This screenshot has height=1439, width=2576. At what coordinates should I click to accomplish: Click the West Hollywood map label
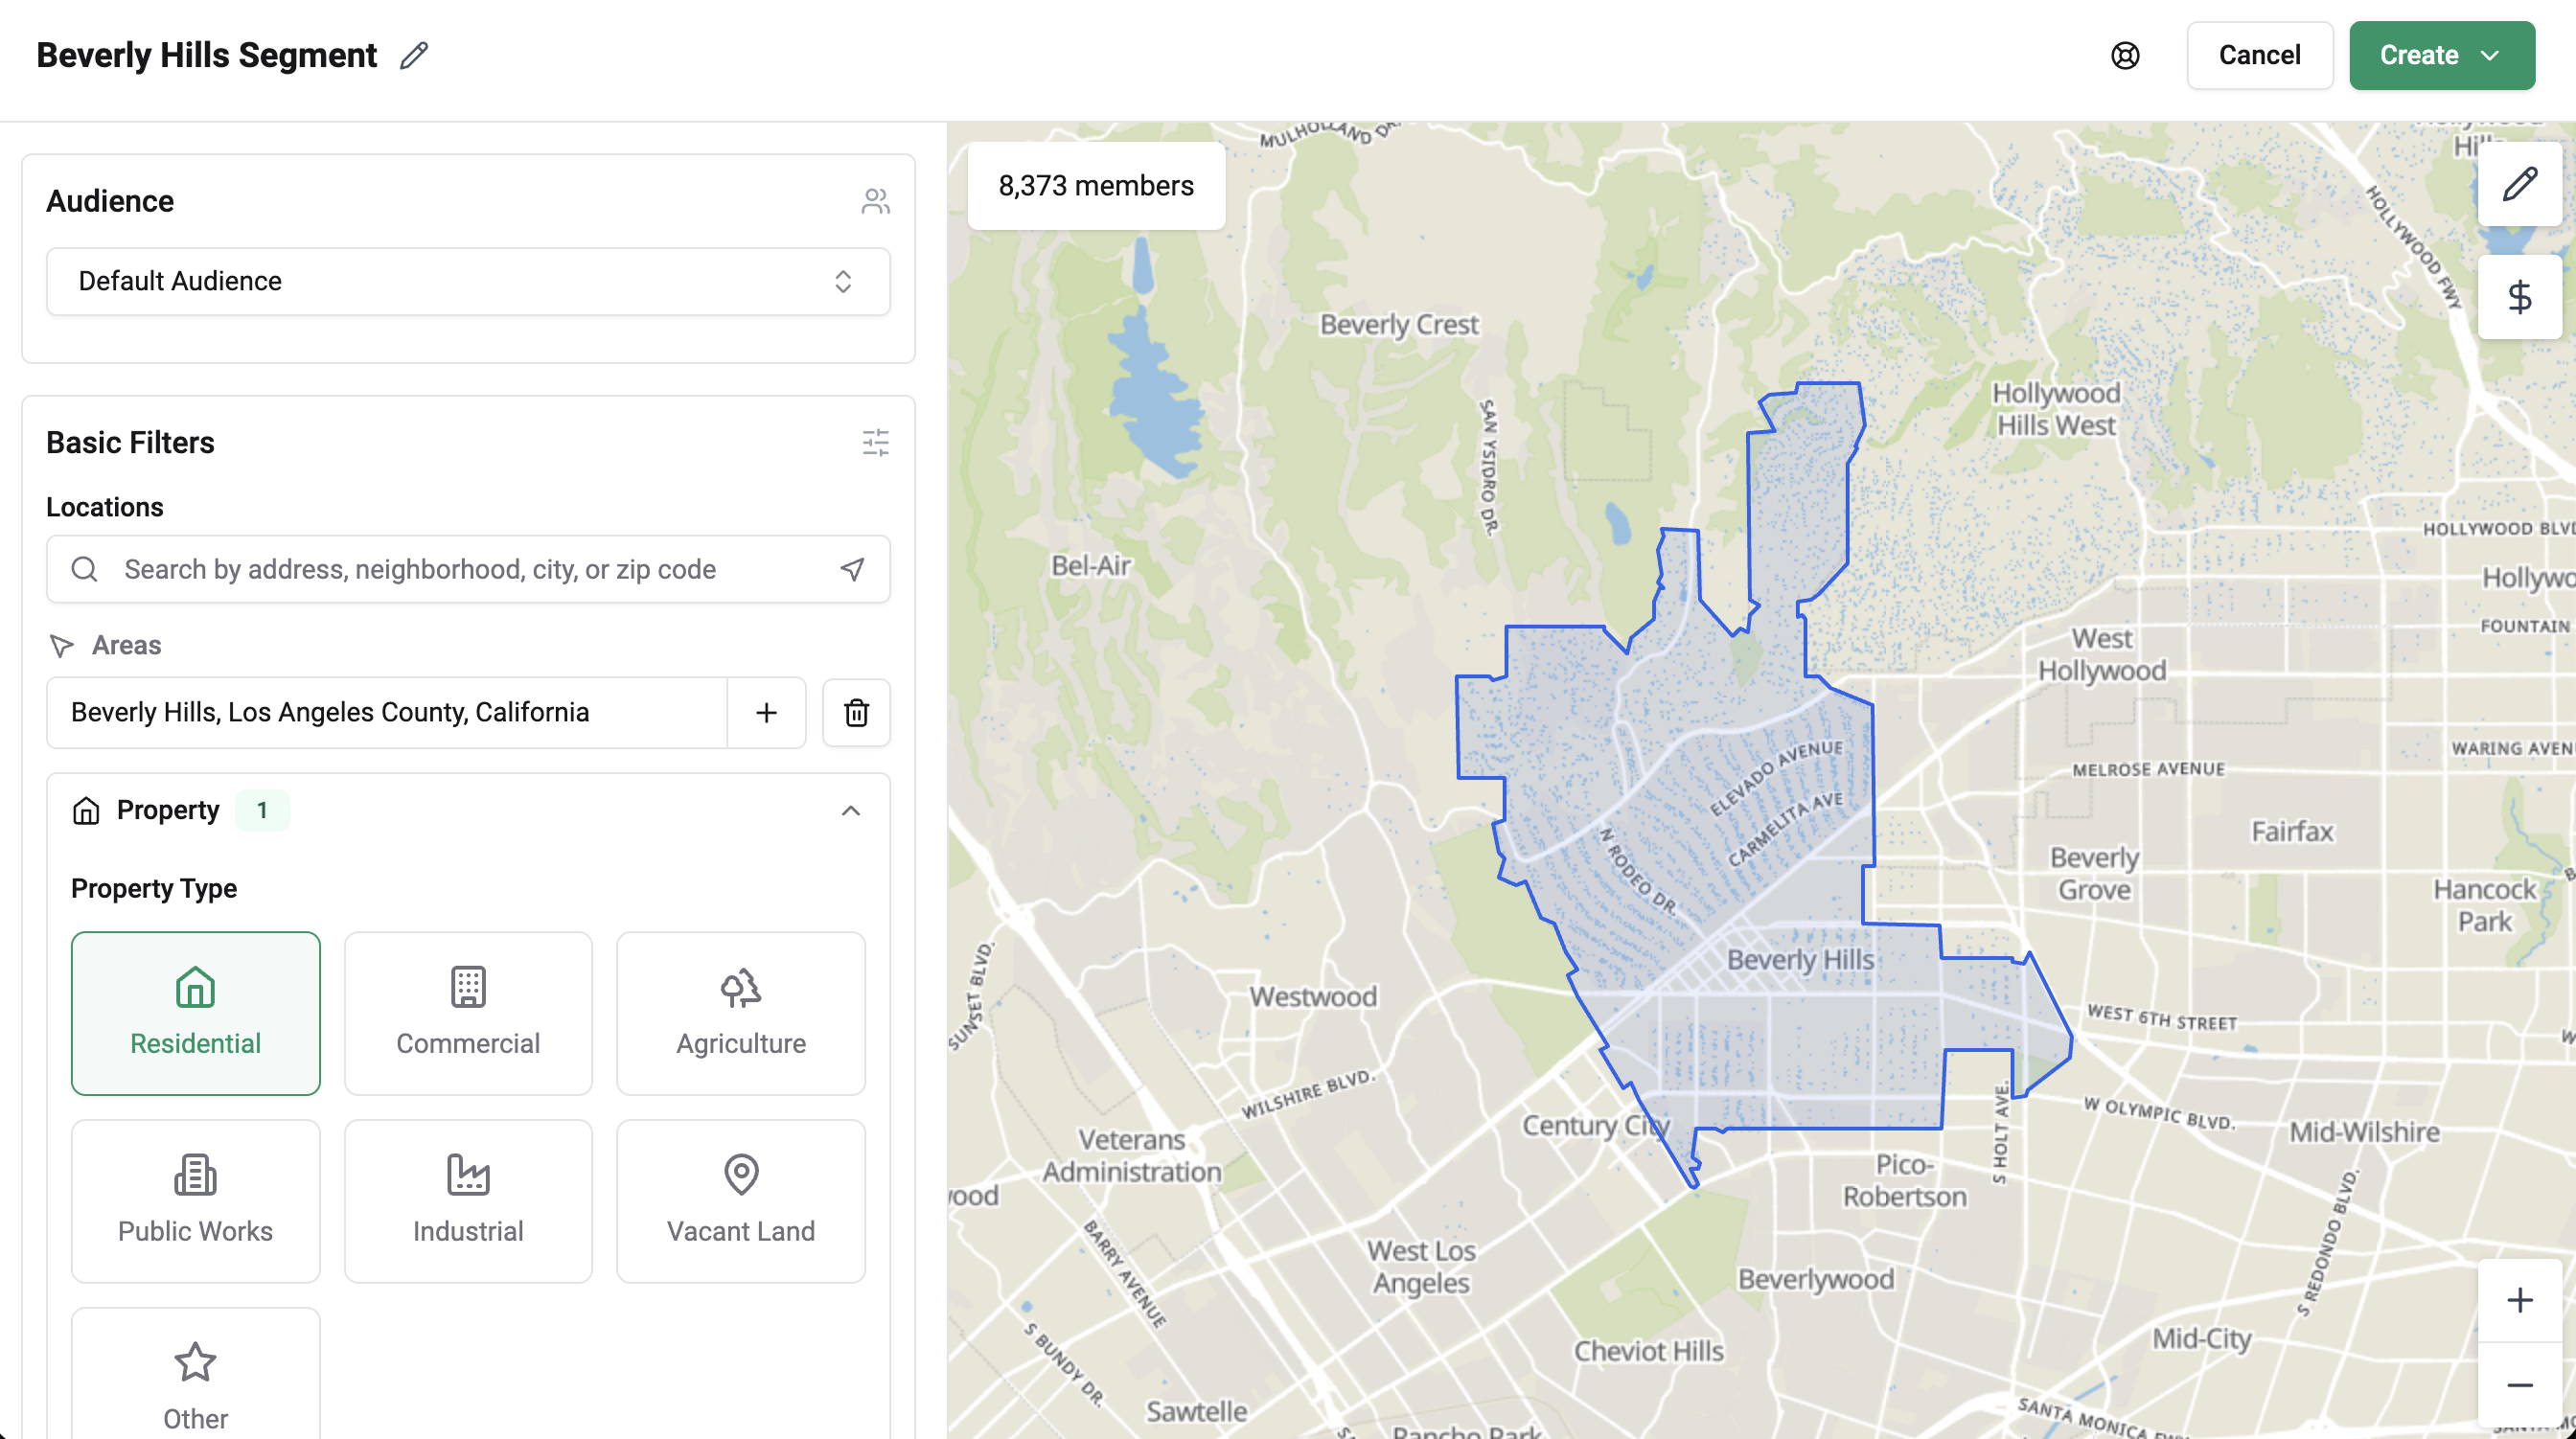2102,654
